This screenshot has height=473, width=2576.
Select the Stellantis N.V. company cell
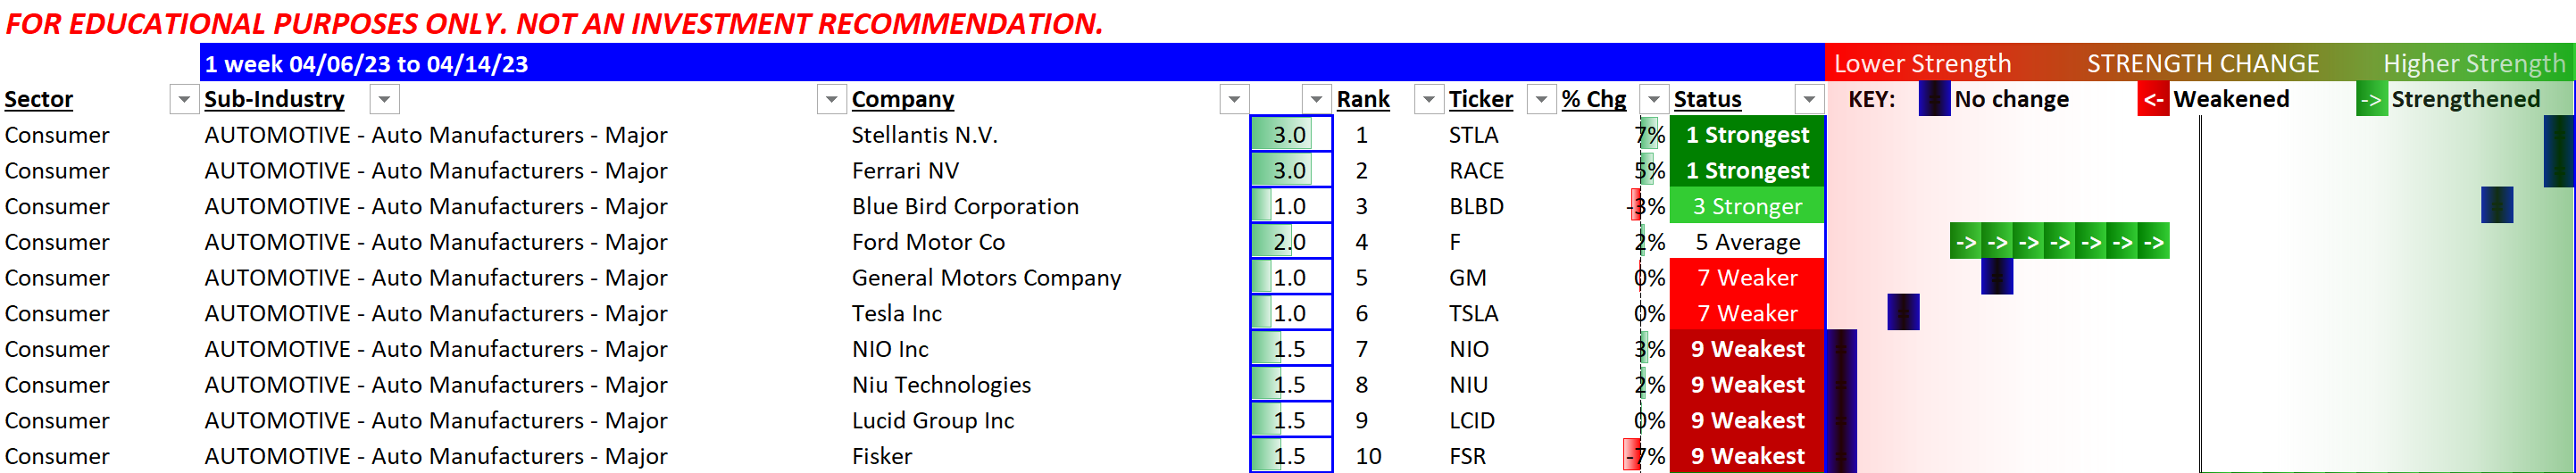click(925, 135)
